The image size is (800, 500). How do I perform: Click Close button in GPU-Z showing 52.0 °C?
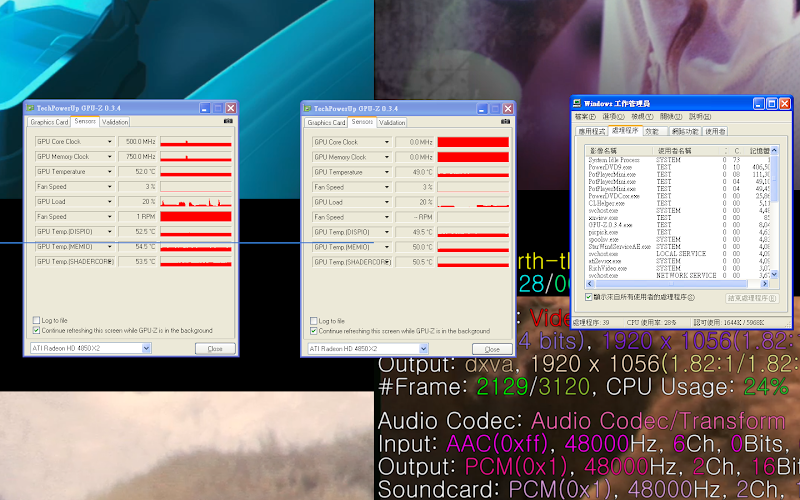coord(215,348)
